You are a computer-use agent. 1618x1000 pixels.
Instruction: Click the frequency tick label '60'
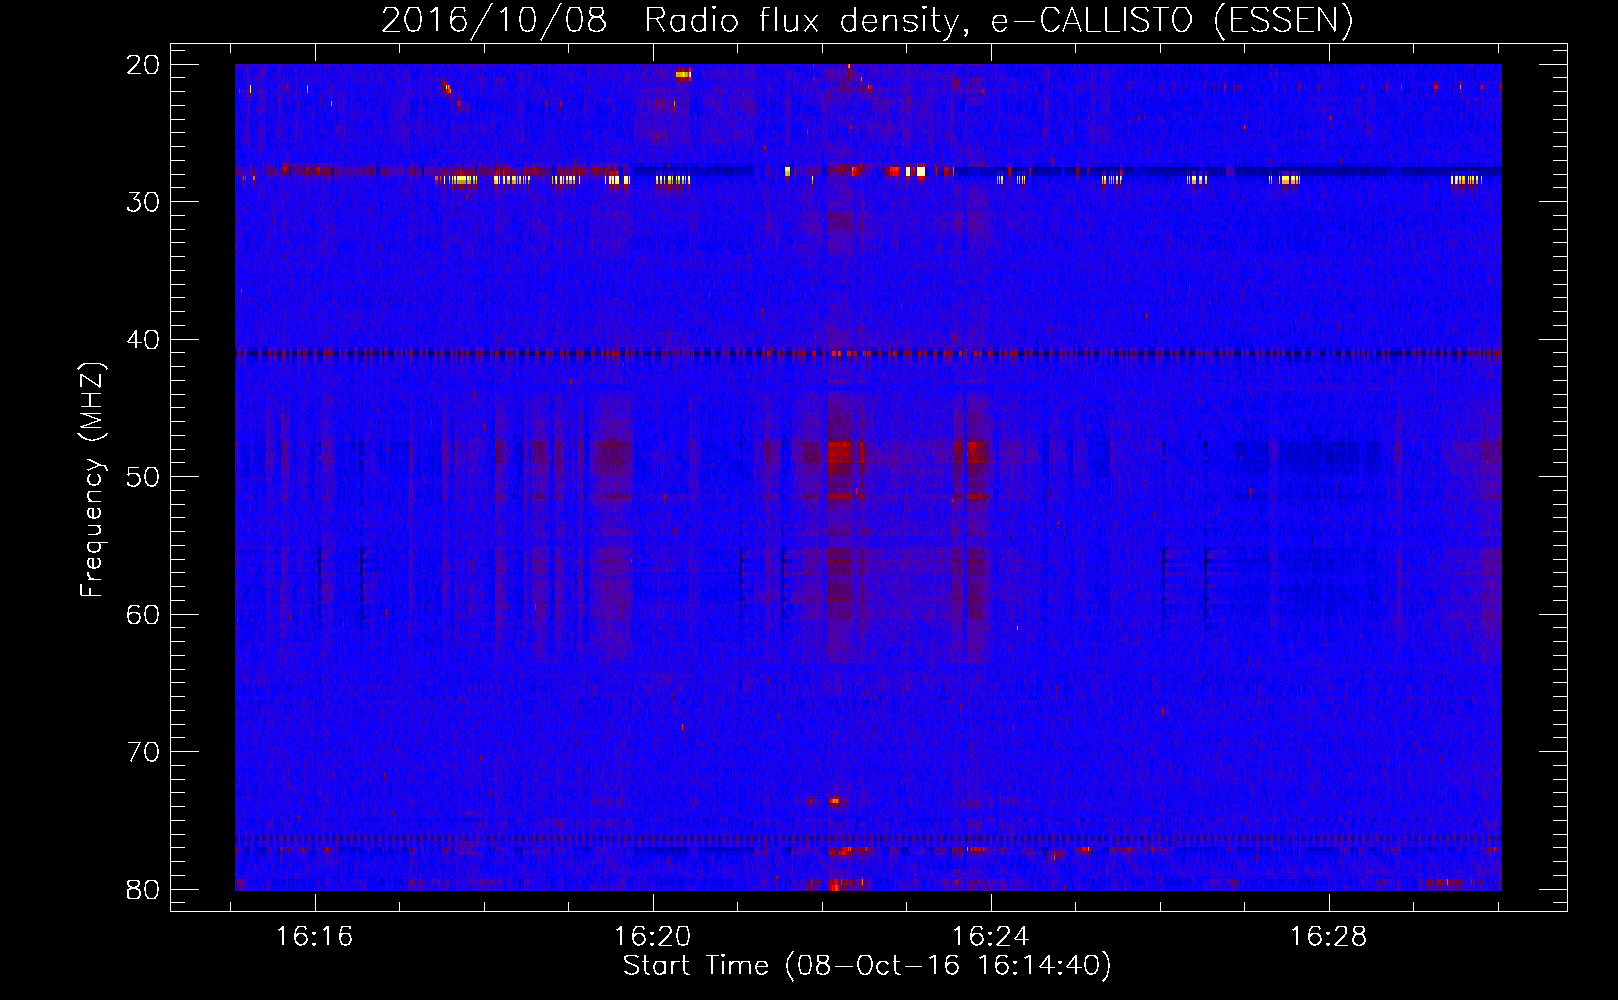tap(143, 614)
